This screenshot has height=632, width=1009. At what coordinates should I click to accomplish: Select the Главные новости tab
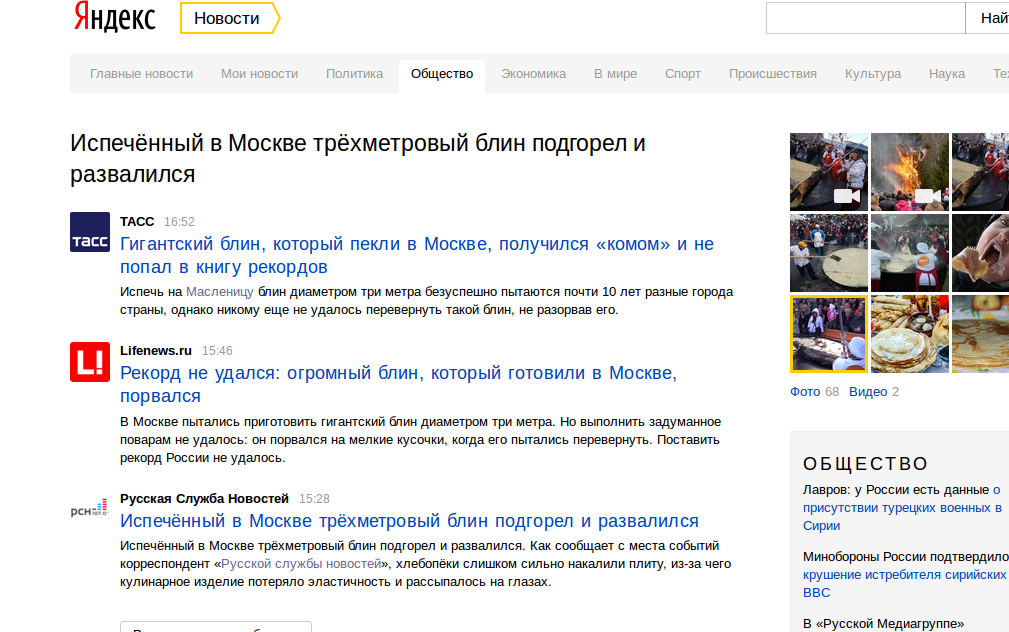[141, 74]
